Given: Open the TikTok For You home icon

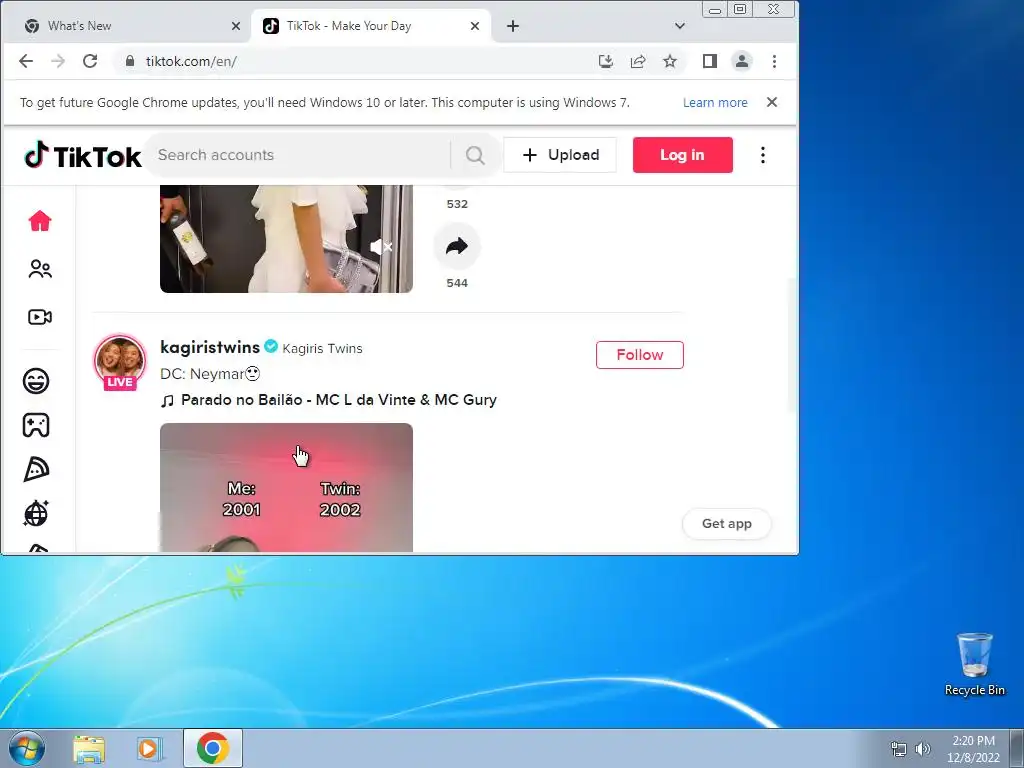Looking at the screenshot, I should pyautogui.click(x=40, y=221).
